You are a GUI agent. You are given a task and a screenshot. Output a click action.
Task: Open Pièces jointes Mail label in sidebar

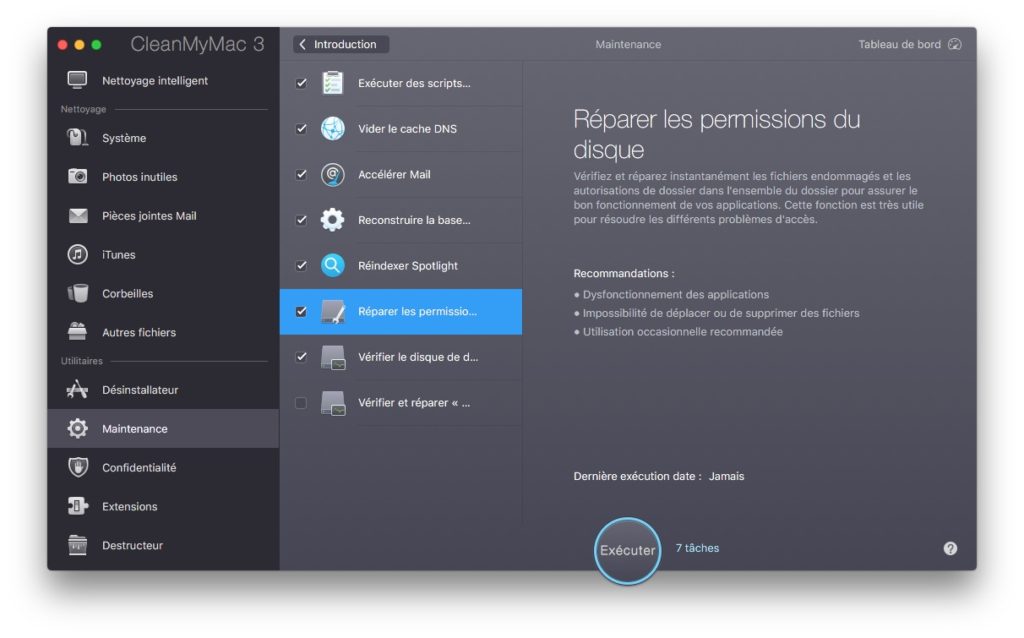tap(149, 215)
